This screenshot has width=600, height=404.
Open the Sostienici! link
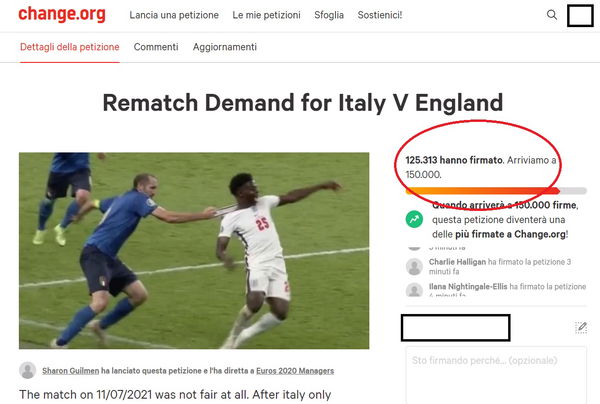(380, 15)
